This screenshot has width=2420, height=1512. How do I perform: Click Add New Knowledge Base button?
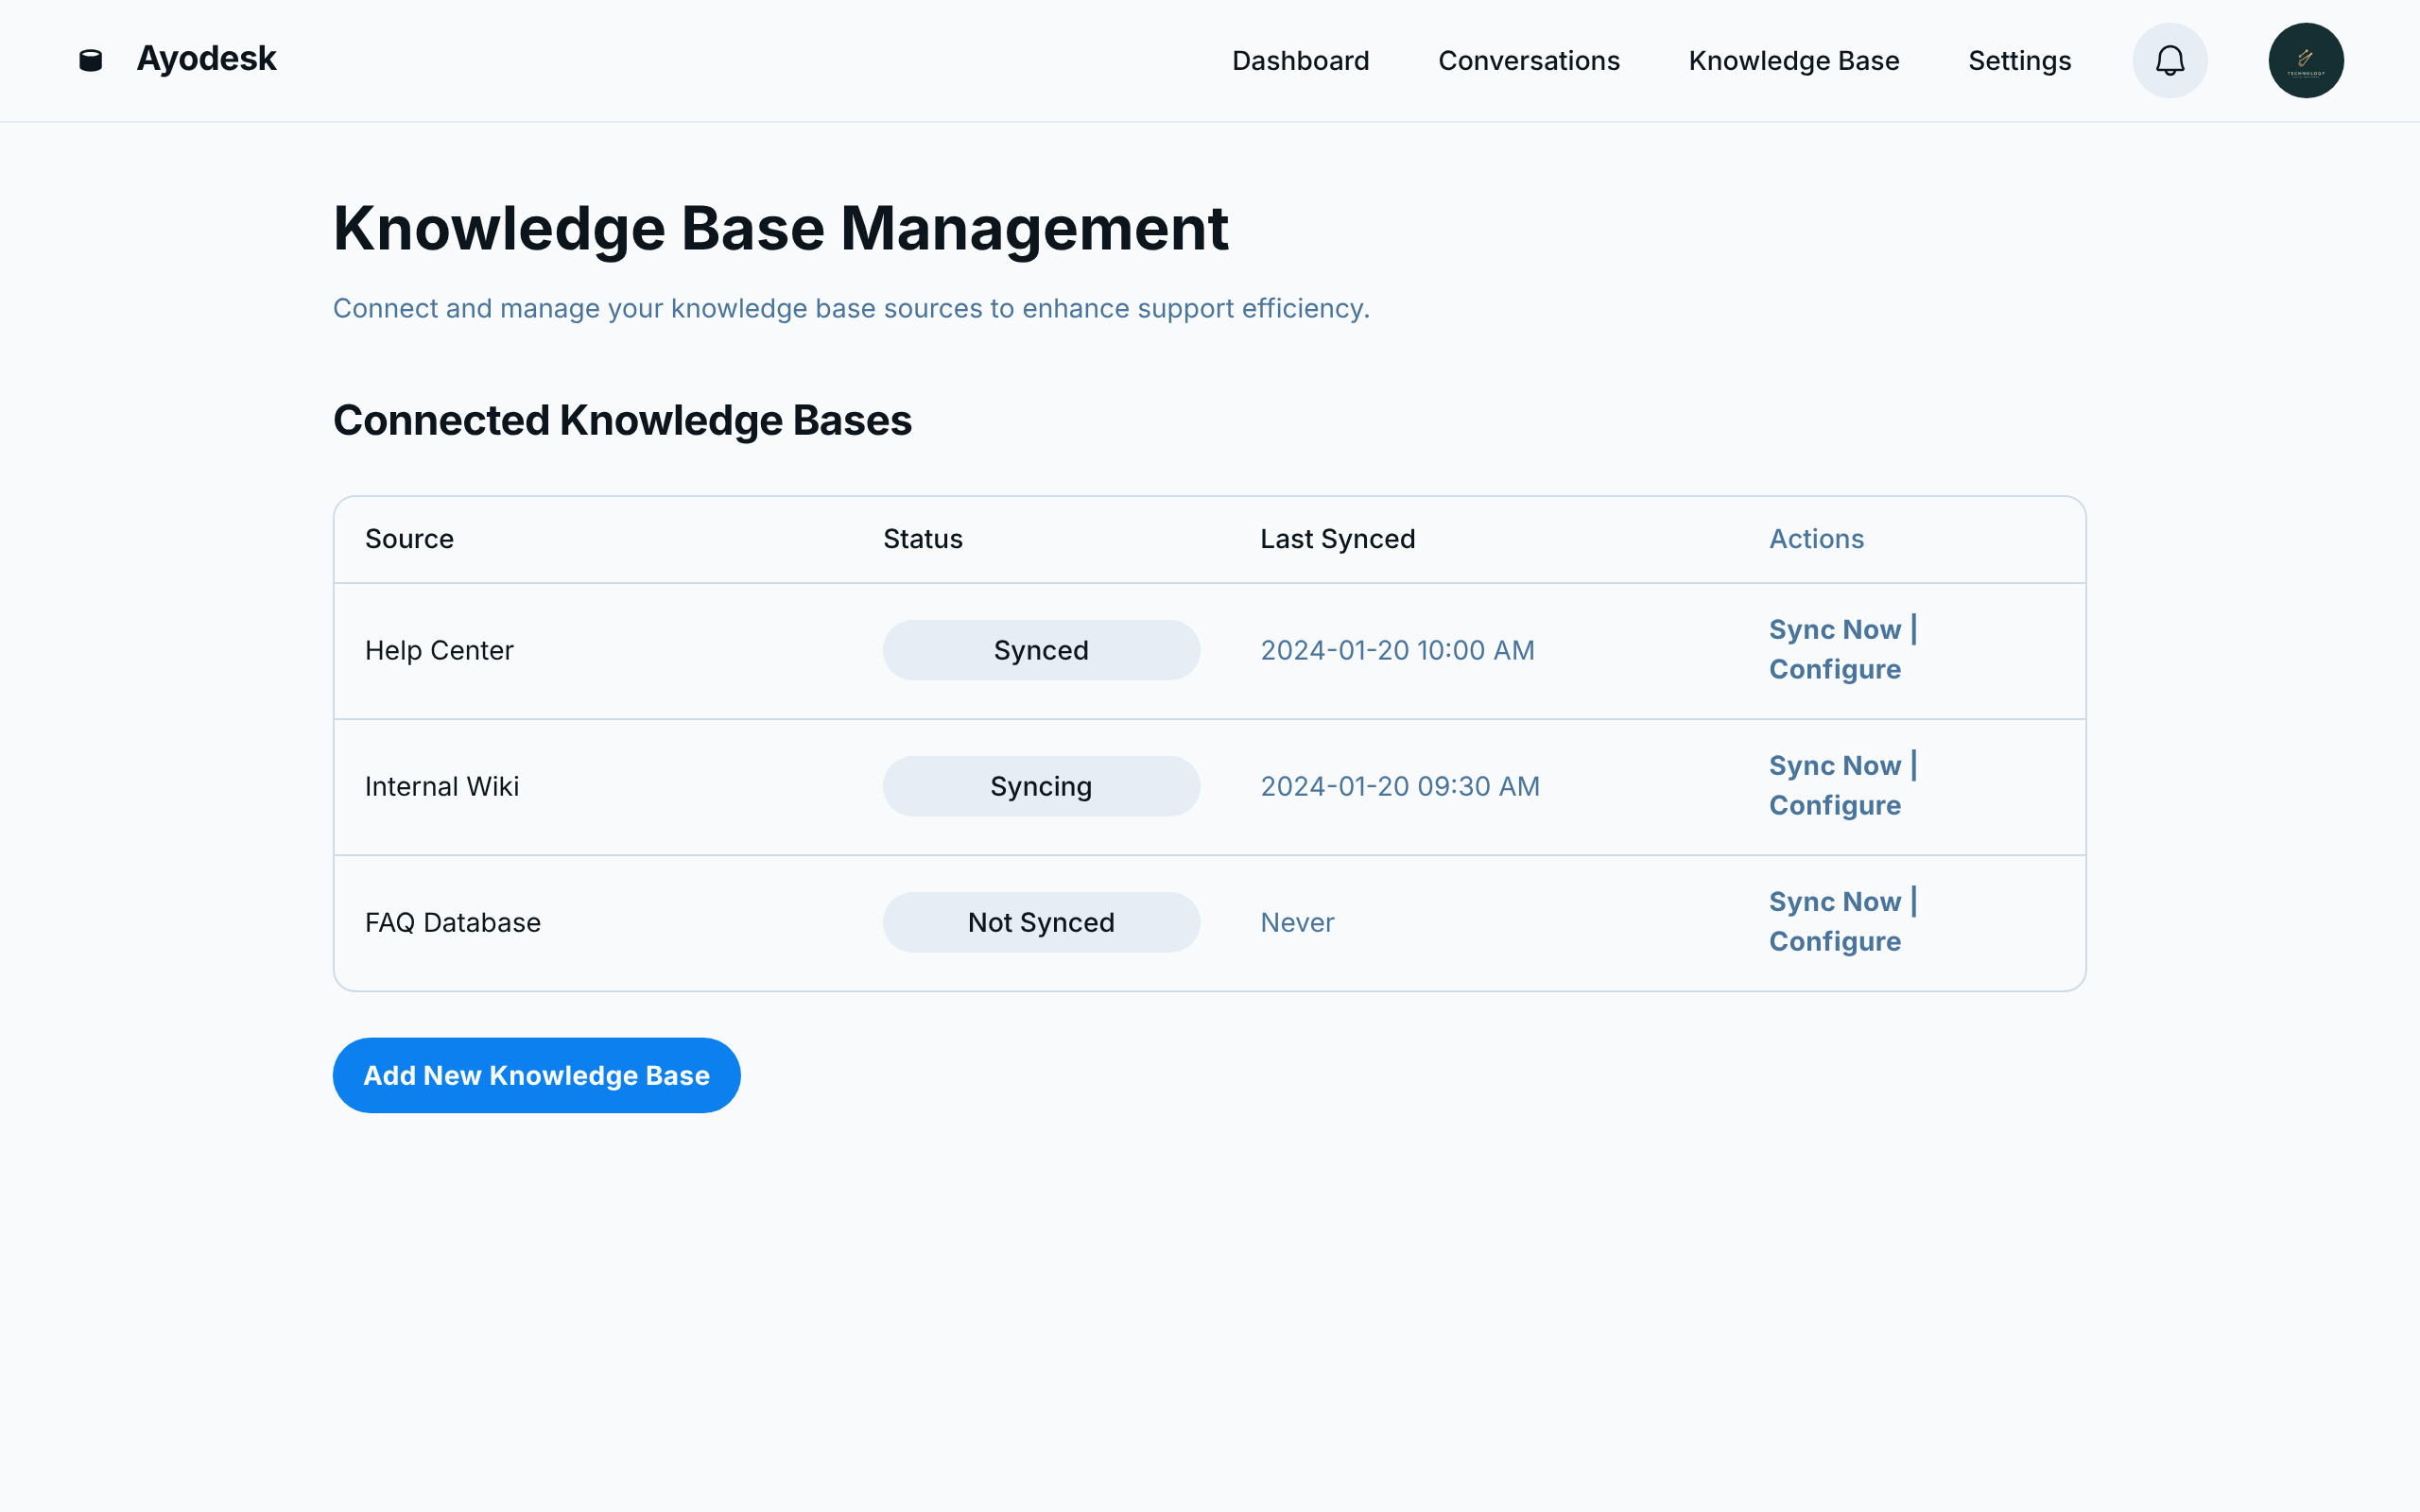[536, 1075]
